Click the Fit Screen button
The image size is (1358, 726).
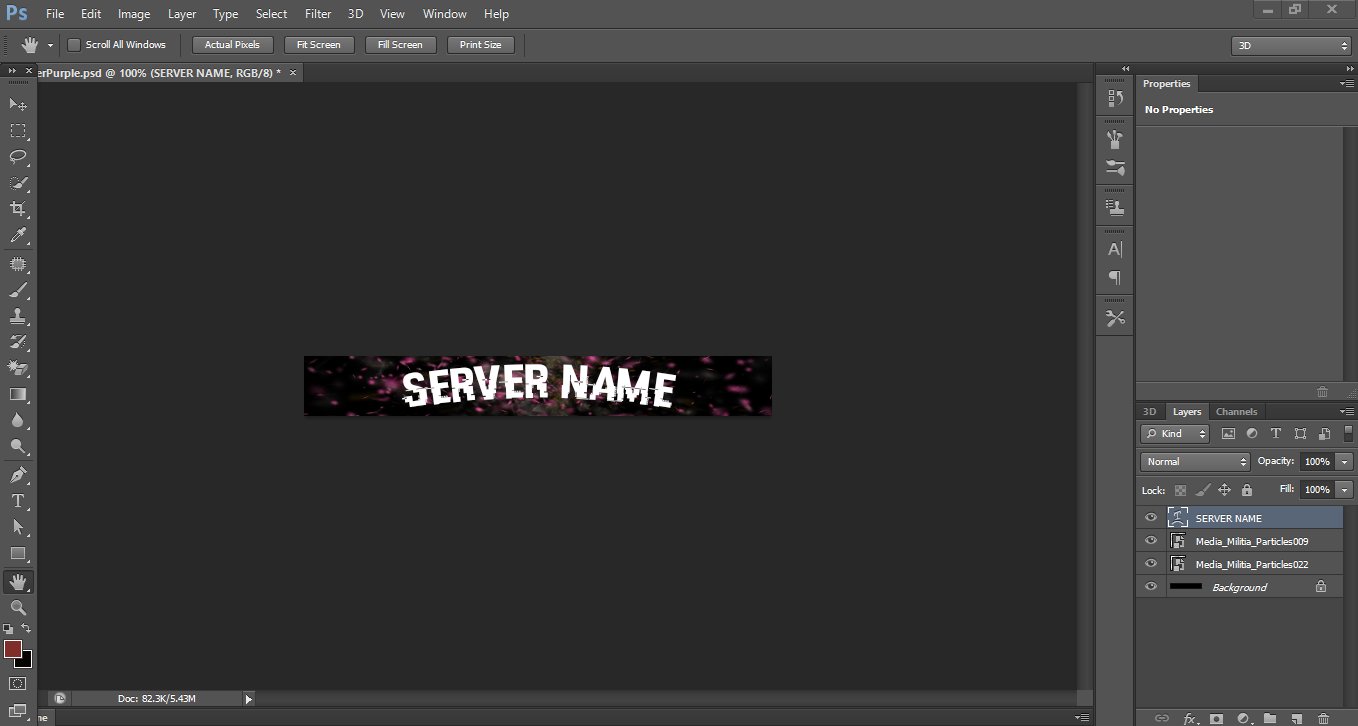(319, 45)
